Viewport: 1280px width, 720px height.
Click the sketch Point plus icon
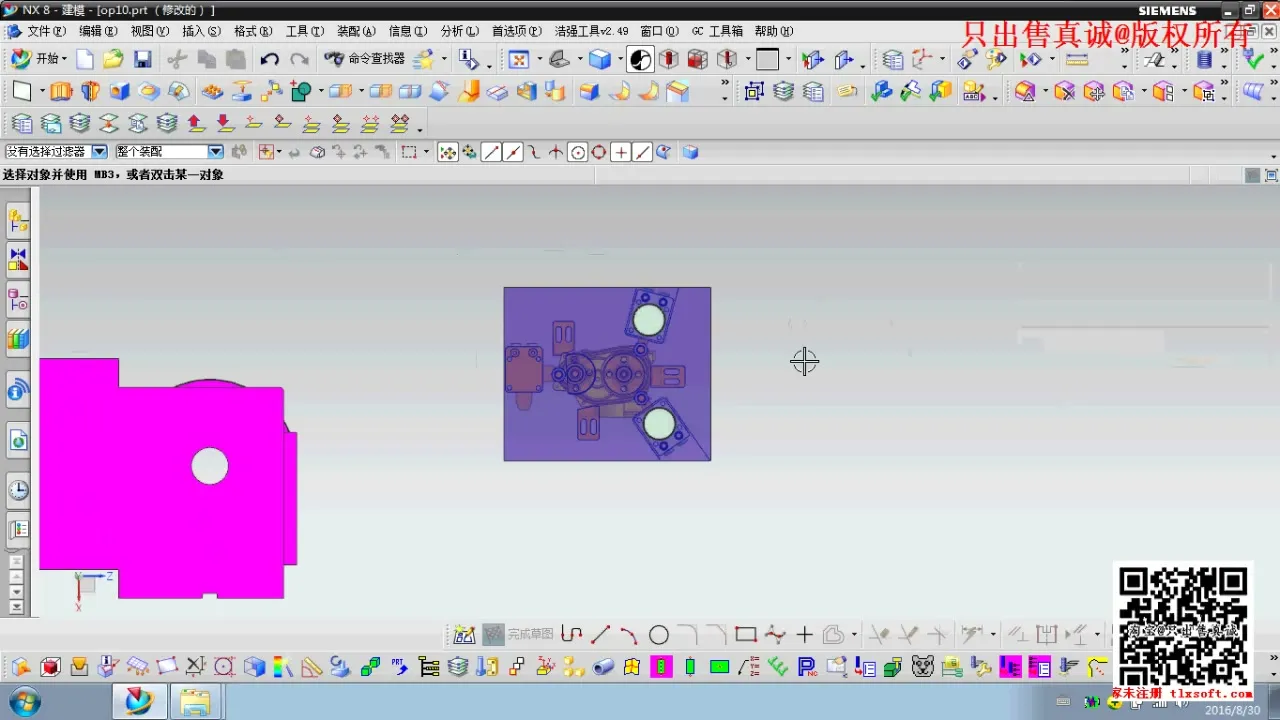click(804, 635)
